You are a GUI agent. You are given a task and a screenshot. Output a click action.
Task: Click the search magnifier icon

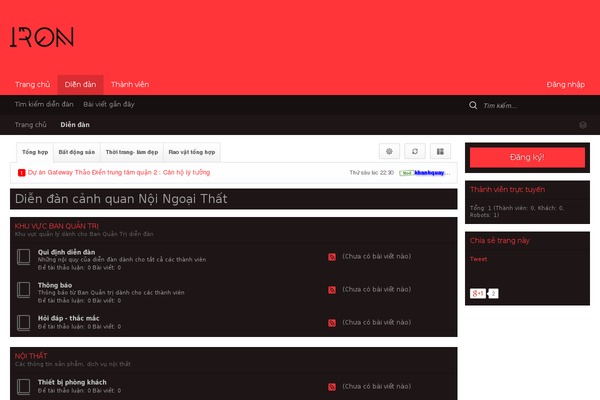[x=473, y=105]
